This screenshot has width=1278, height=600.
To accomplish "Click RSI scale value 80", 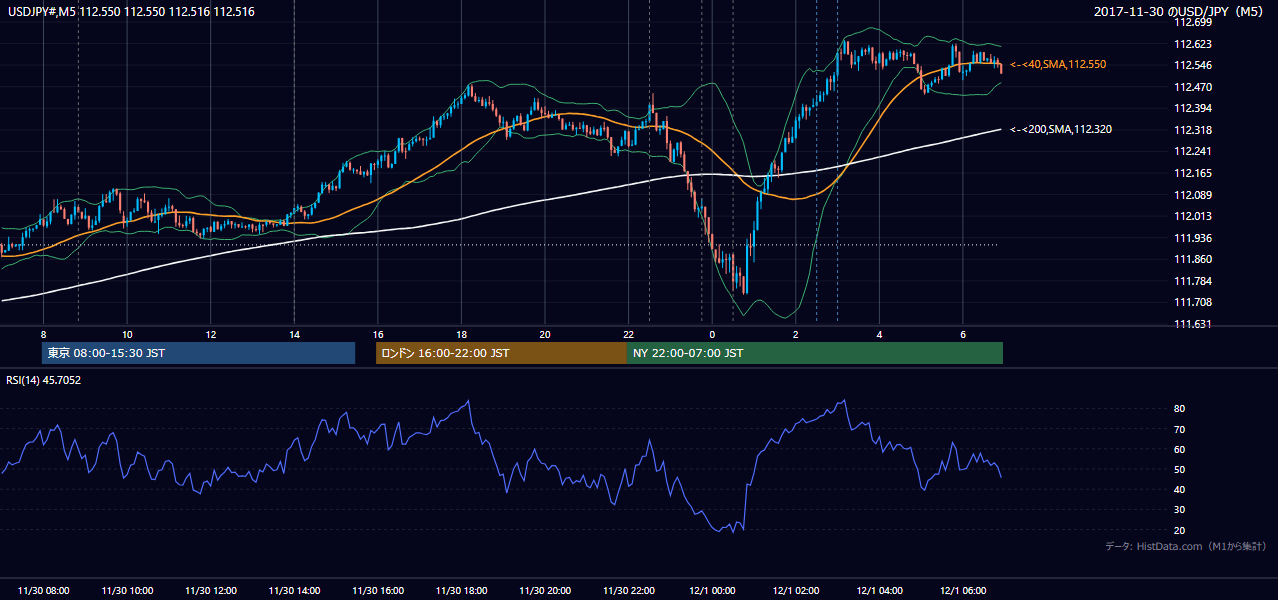I will tap(1180, 409).
